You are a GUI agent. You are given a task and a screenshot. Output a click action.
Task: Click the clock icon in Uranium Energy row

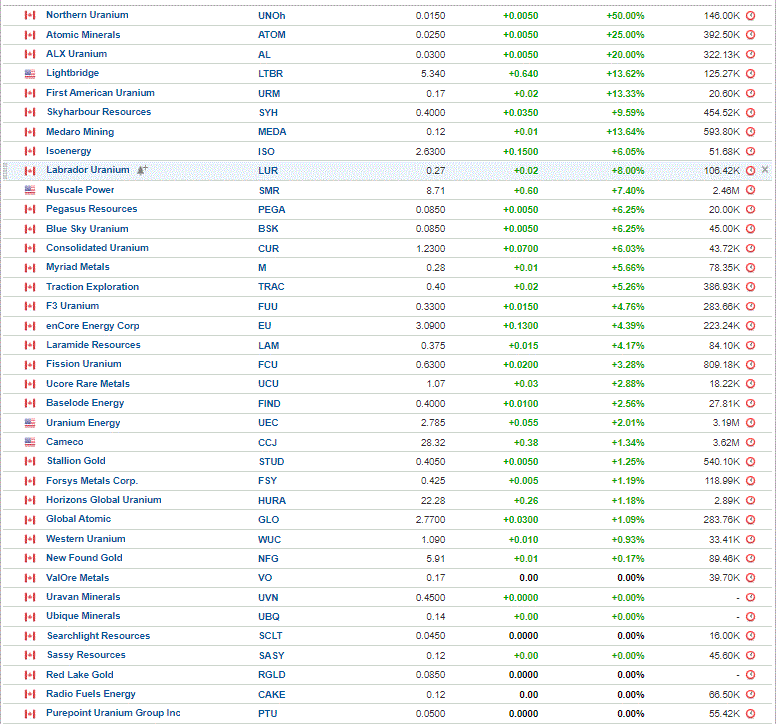pyautogui.click(x=751, y=423)
